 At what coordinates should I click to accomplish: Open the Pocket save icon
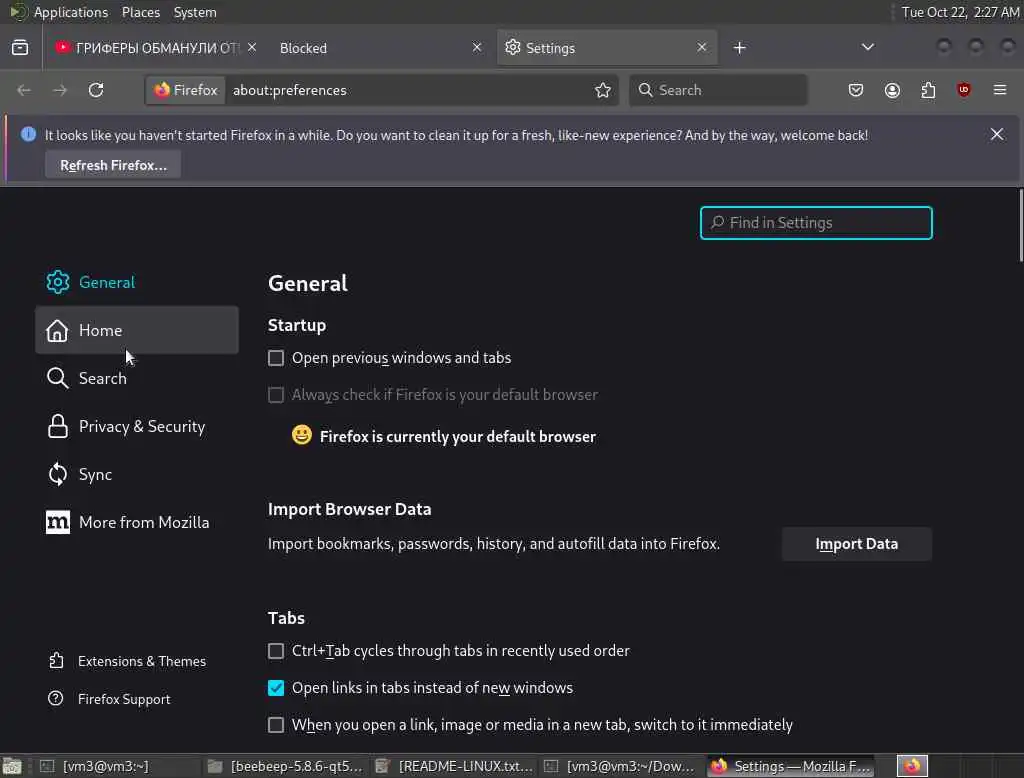pos(856,90)
